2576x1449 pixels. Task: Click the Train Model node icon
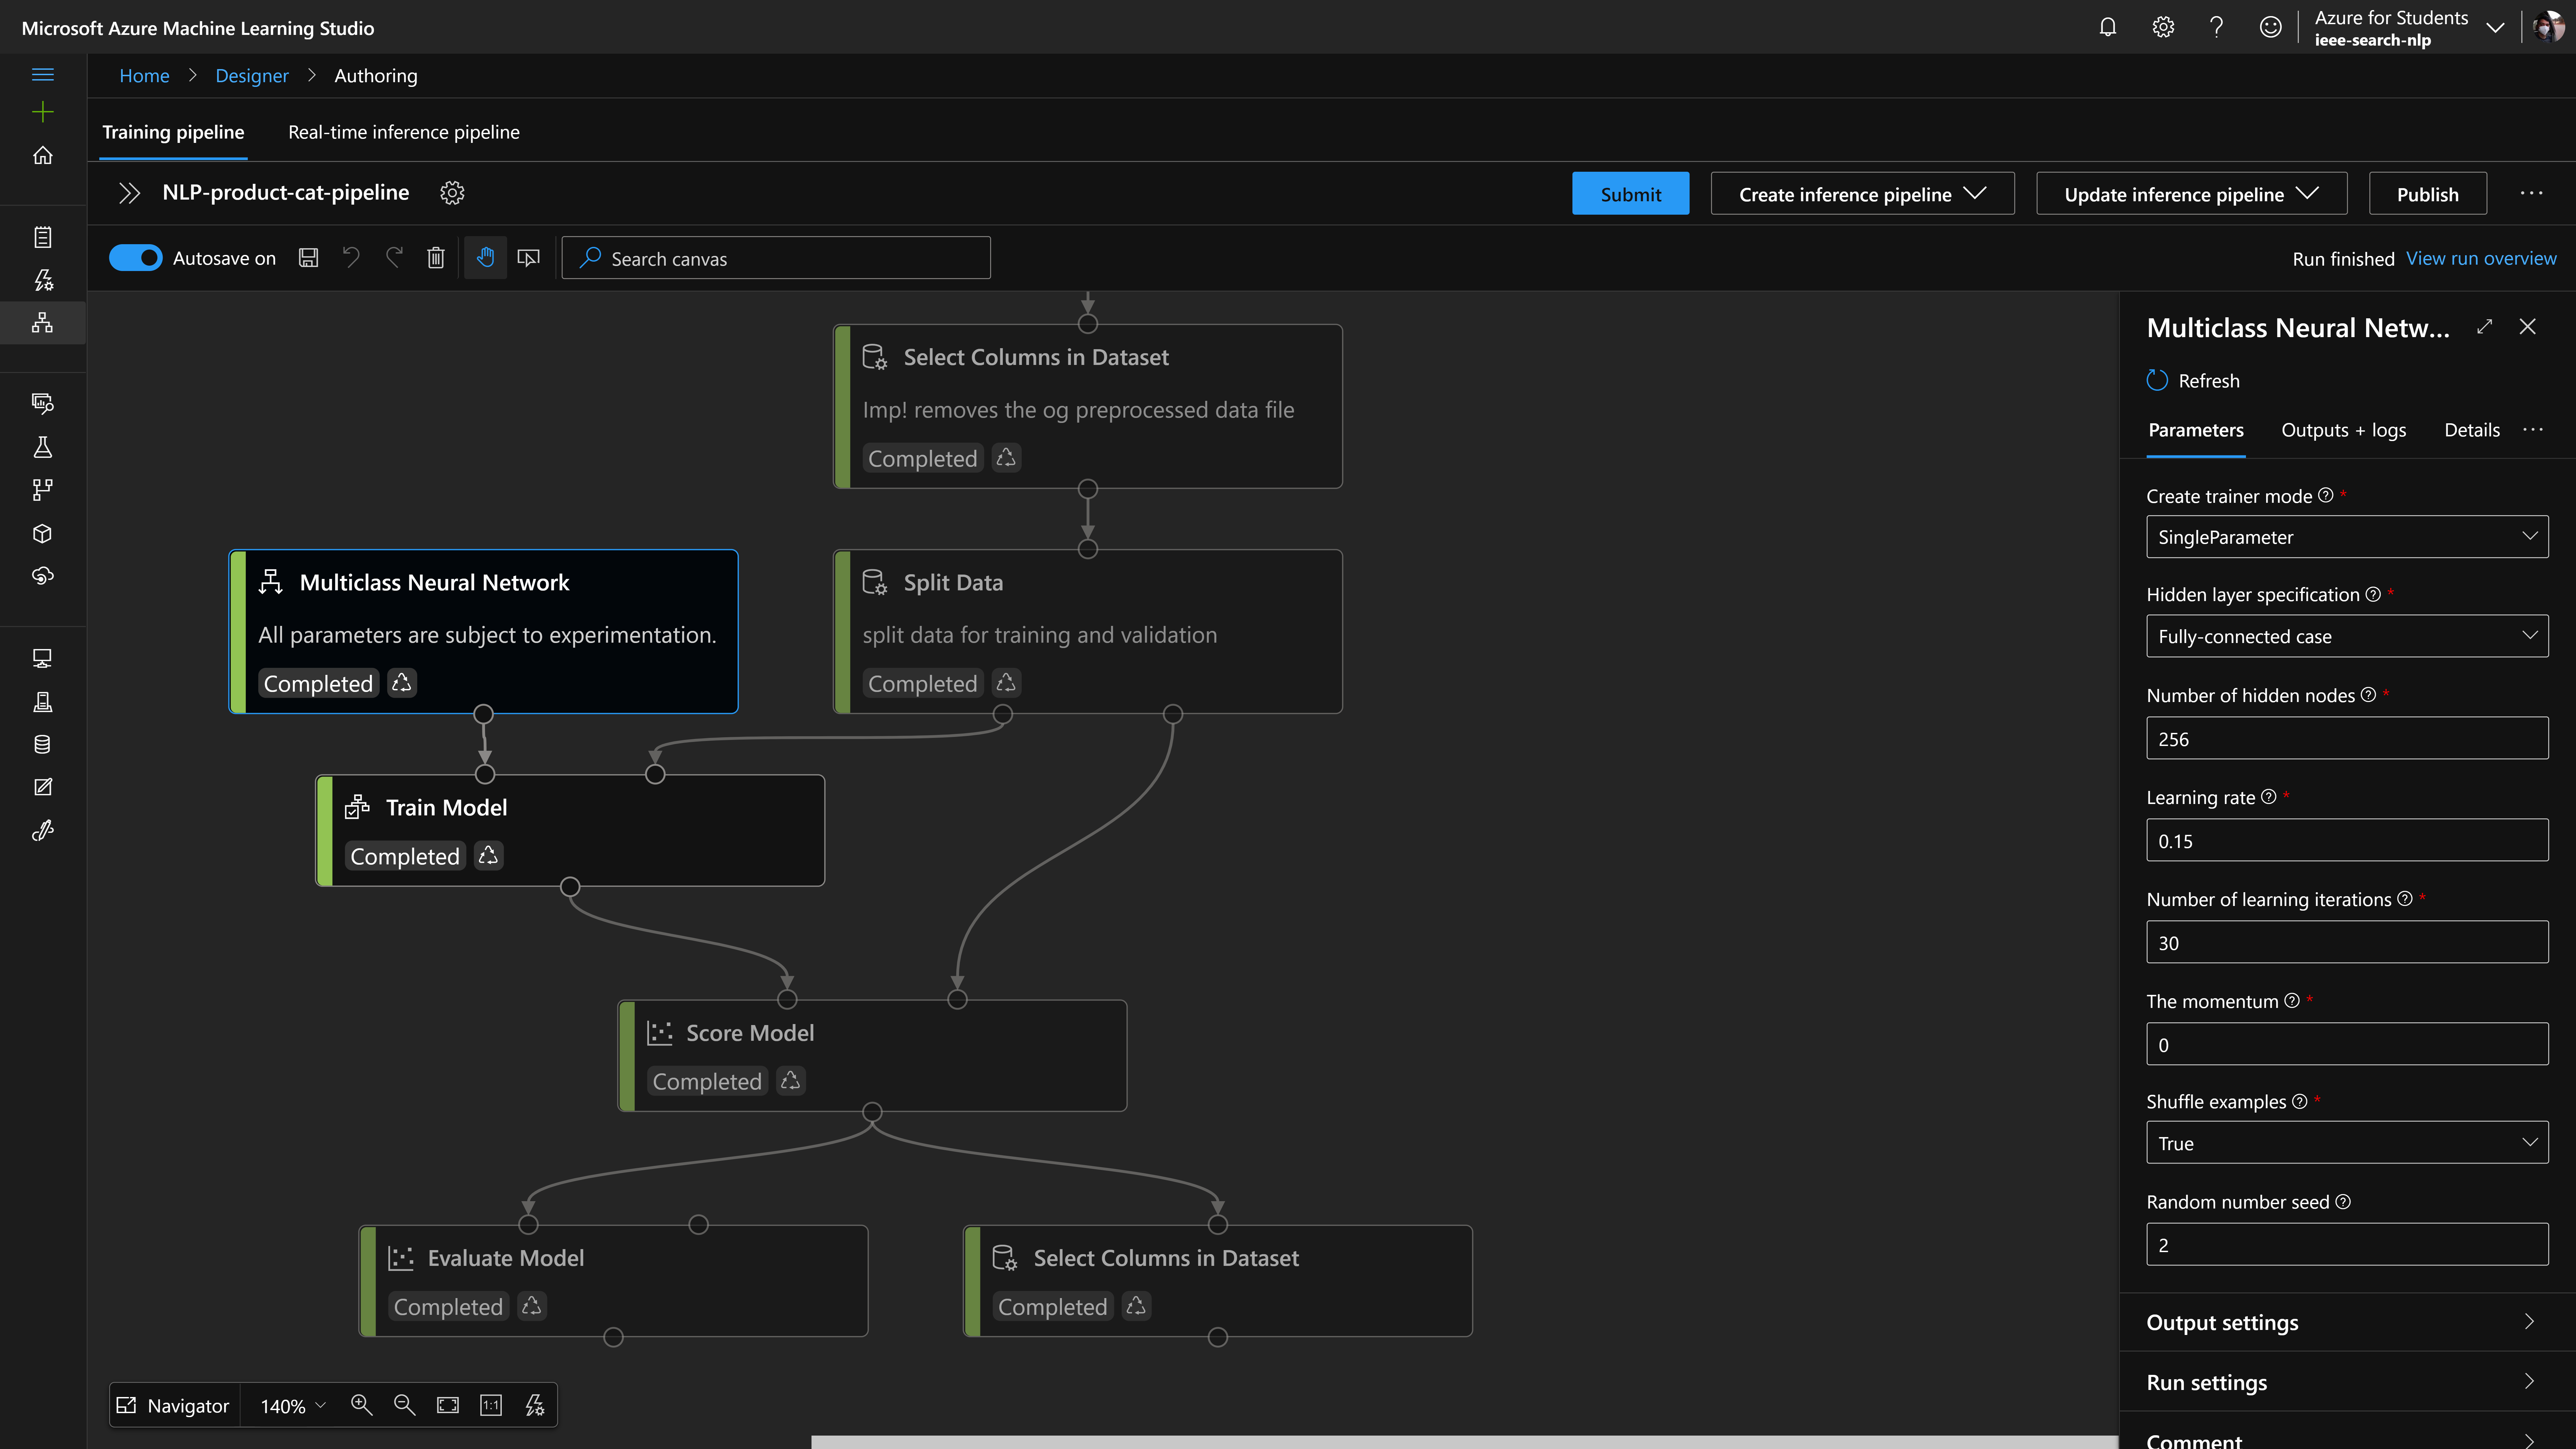357,807
